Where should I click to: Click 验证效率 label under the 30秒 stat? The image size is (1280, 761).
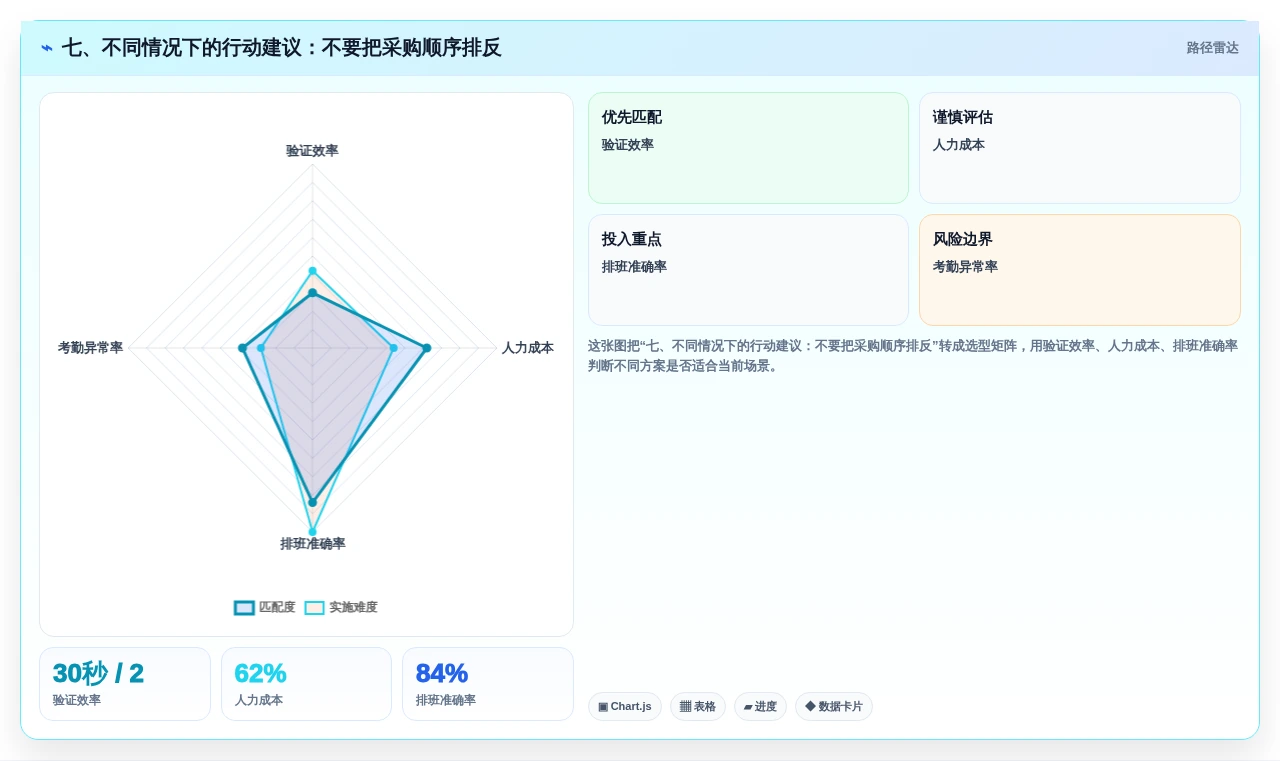[77, 700]
